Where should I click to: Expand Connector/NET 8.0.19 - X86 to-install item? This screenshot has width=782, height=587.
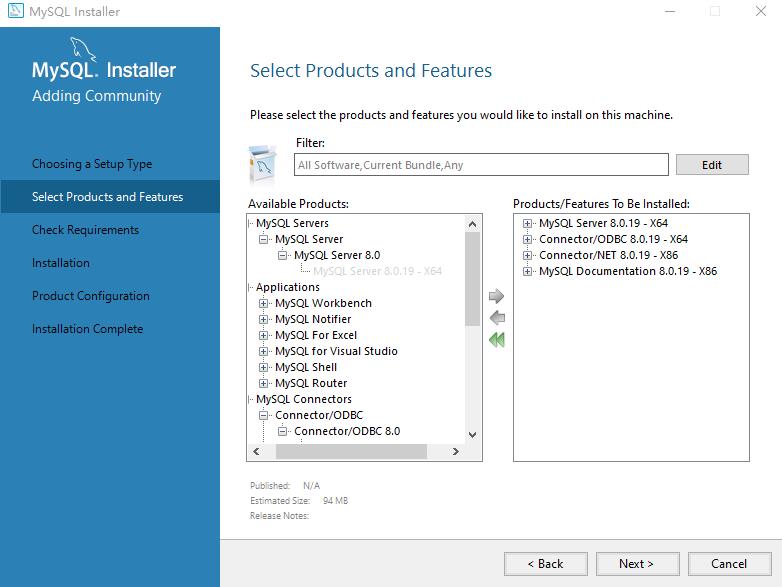pos(527,255)
